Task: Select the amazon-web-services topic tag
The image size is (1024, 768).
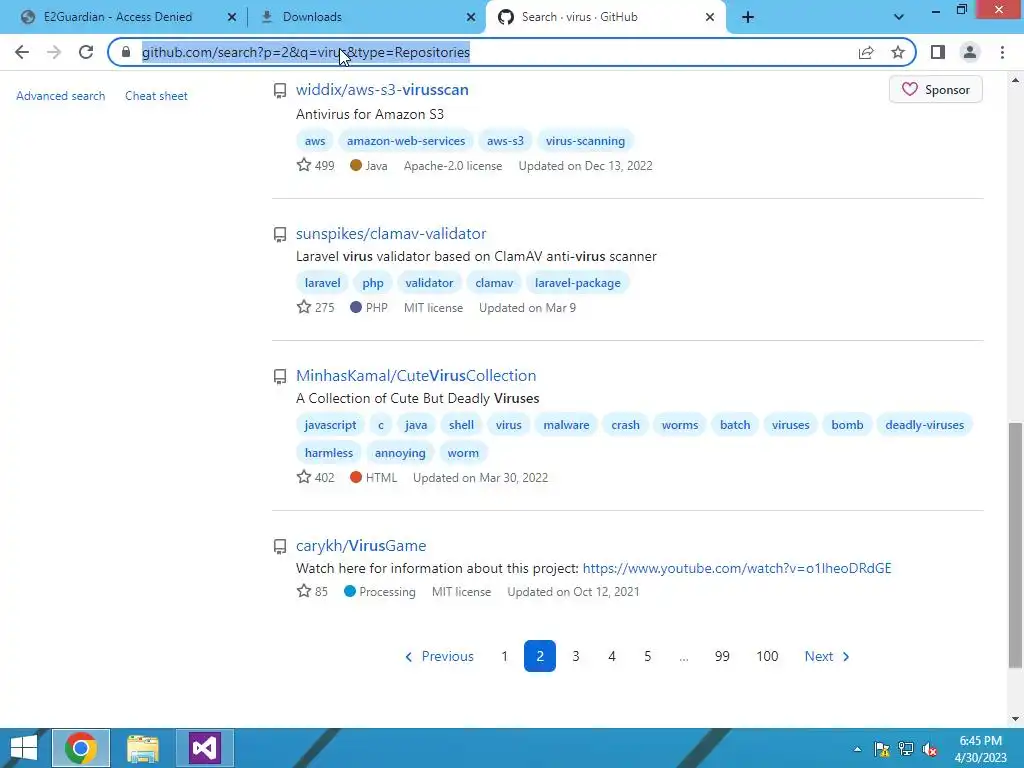Action: [x=406, y=141]
